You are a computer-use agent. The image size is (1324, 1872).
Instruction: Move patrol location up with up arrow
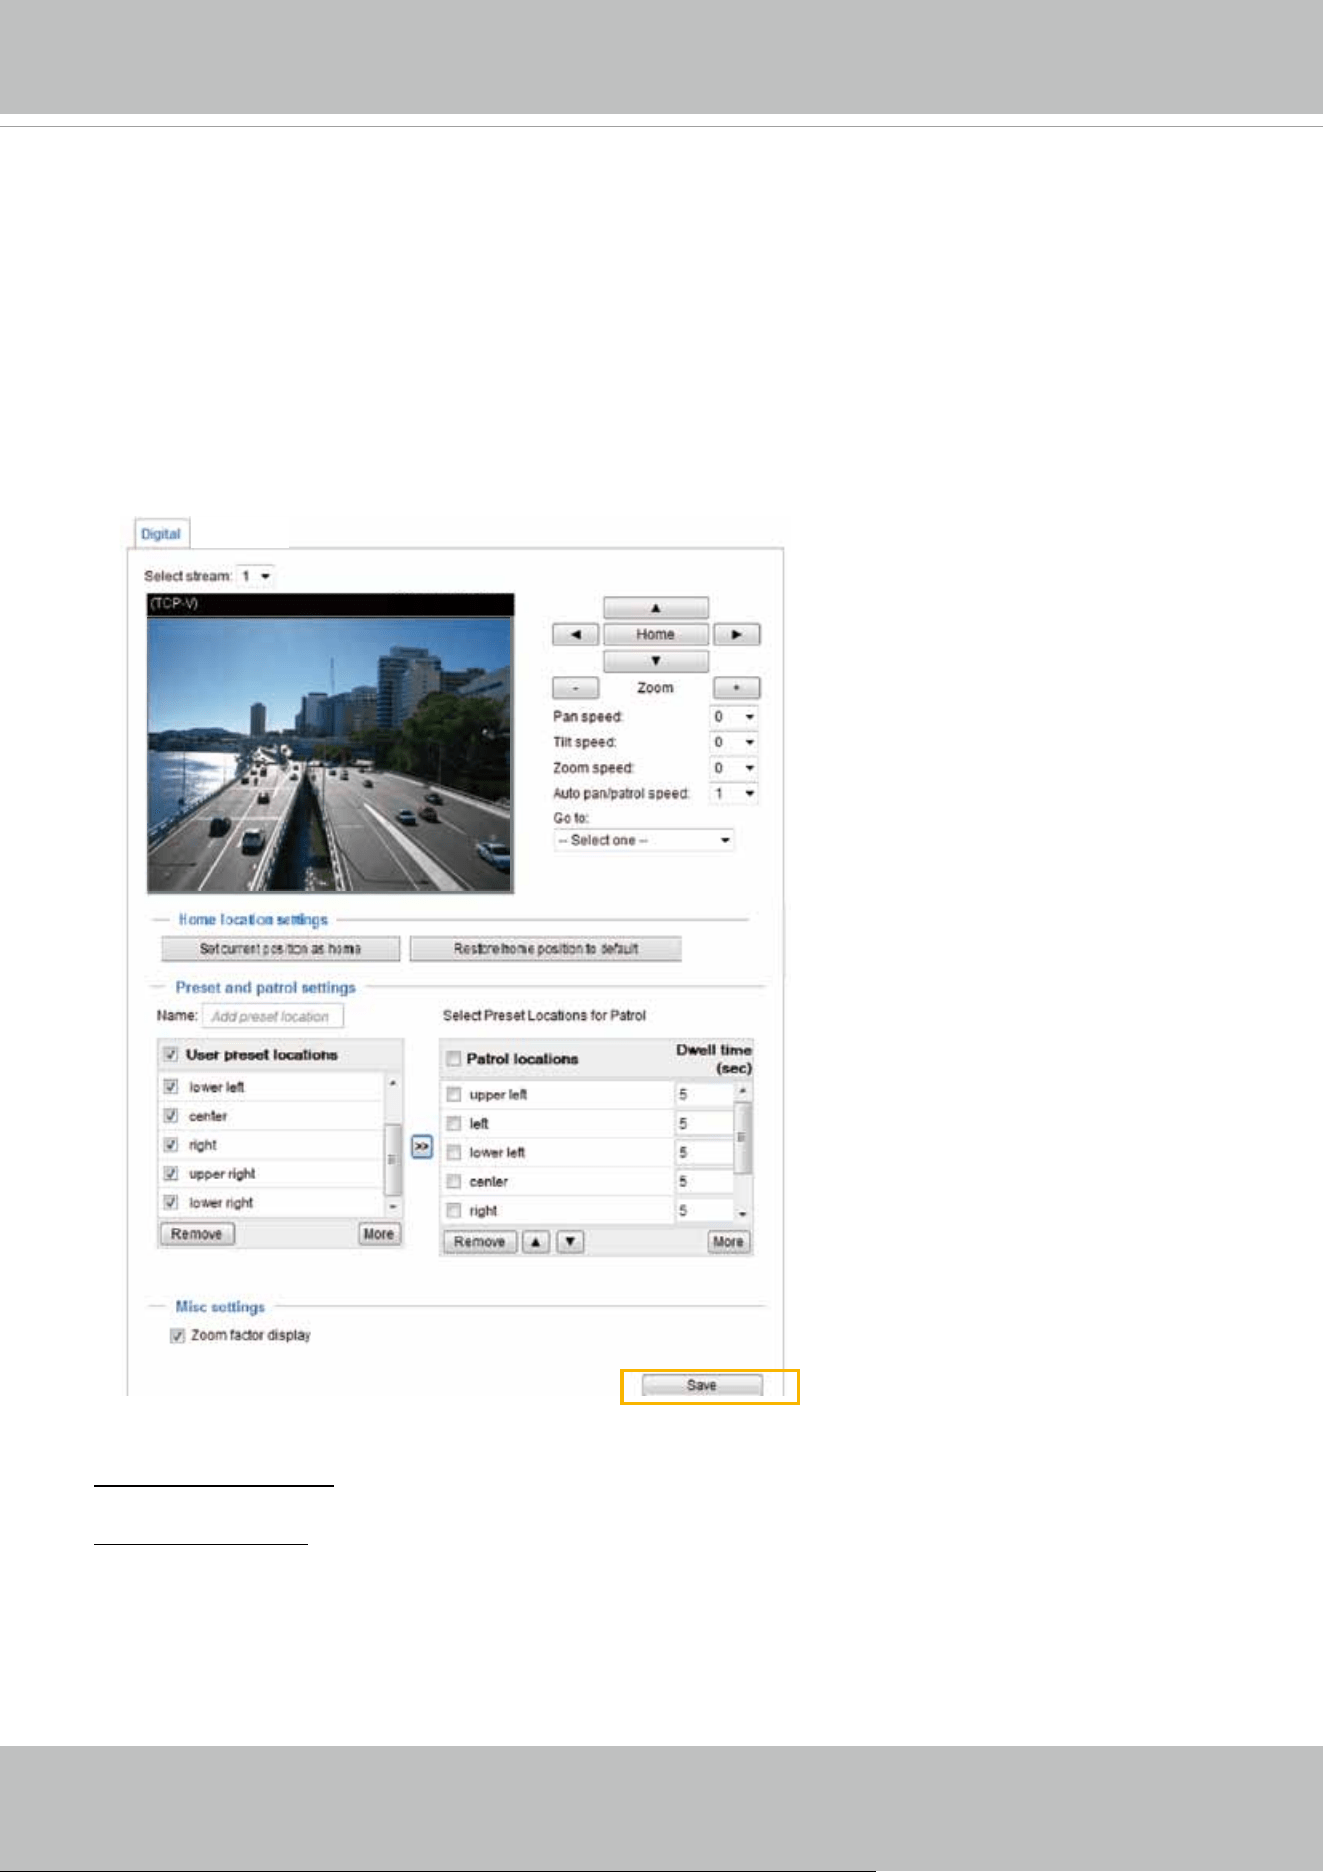pyautogui.click(x=536, y=1242)
